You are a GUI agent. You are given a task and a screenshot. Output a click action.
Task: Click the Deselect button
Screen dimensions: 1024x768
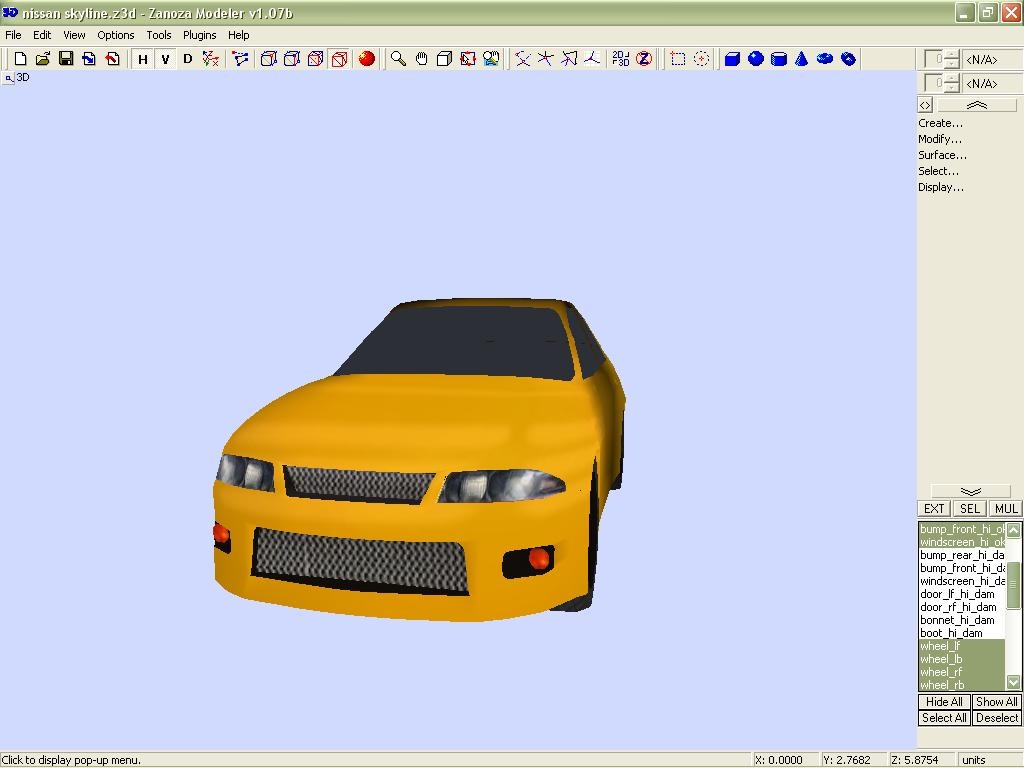pos(997,718)
